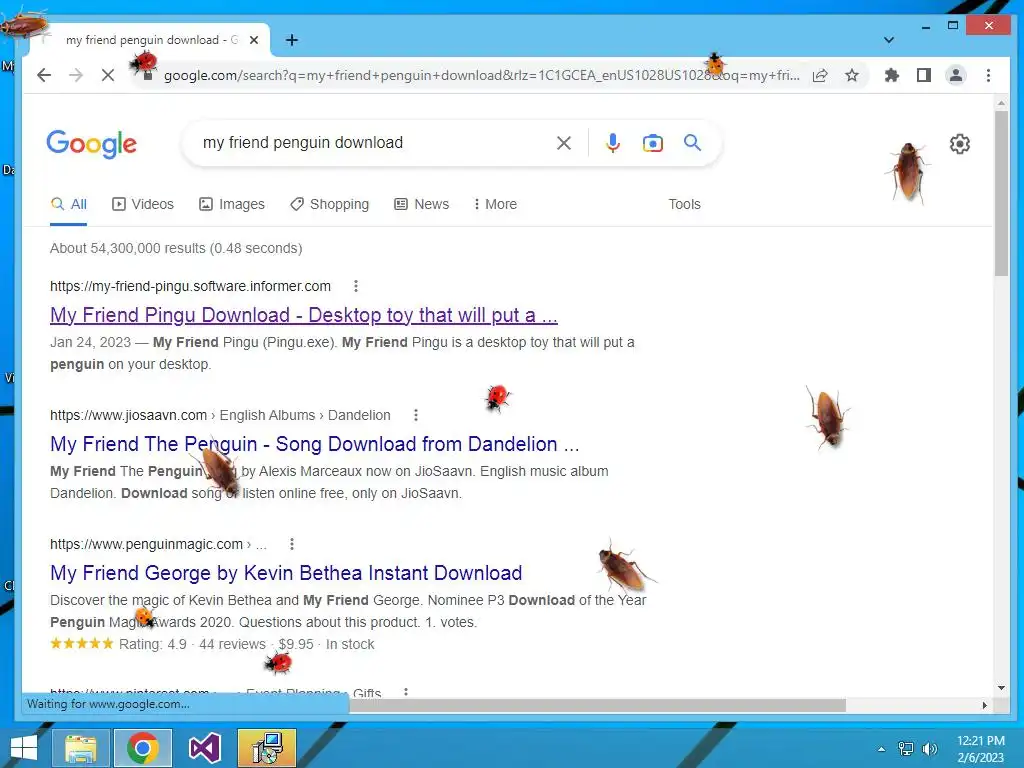Screen dimensions: 1024x768
Task: View site information lock icon
Action: pyautogui.click(x=148, y=75)
